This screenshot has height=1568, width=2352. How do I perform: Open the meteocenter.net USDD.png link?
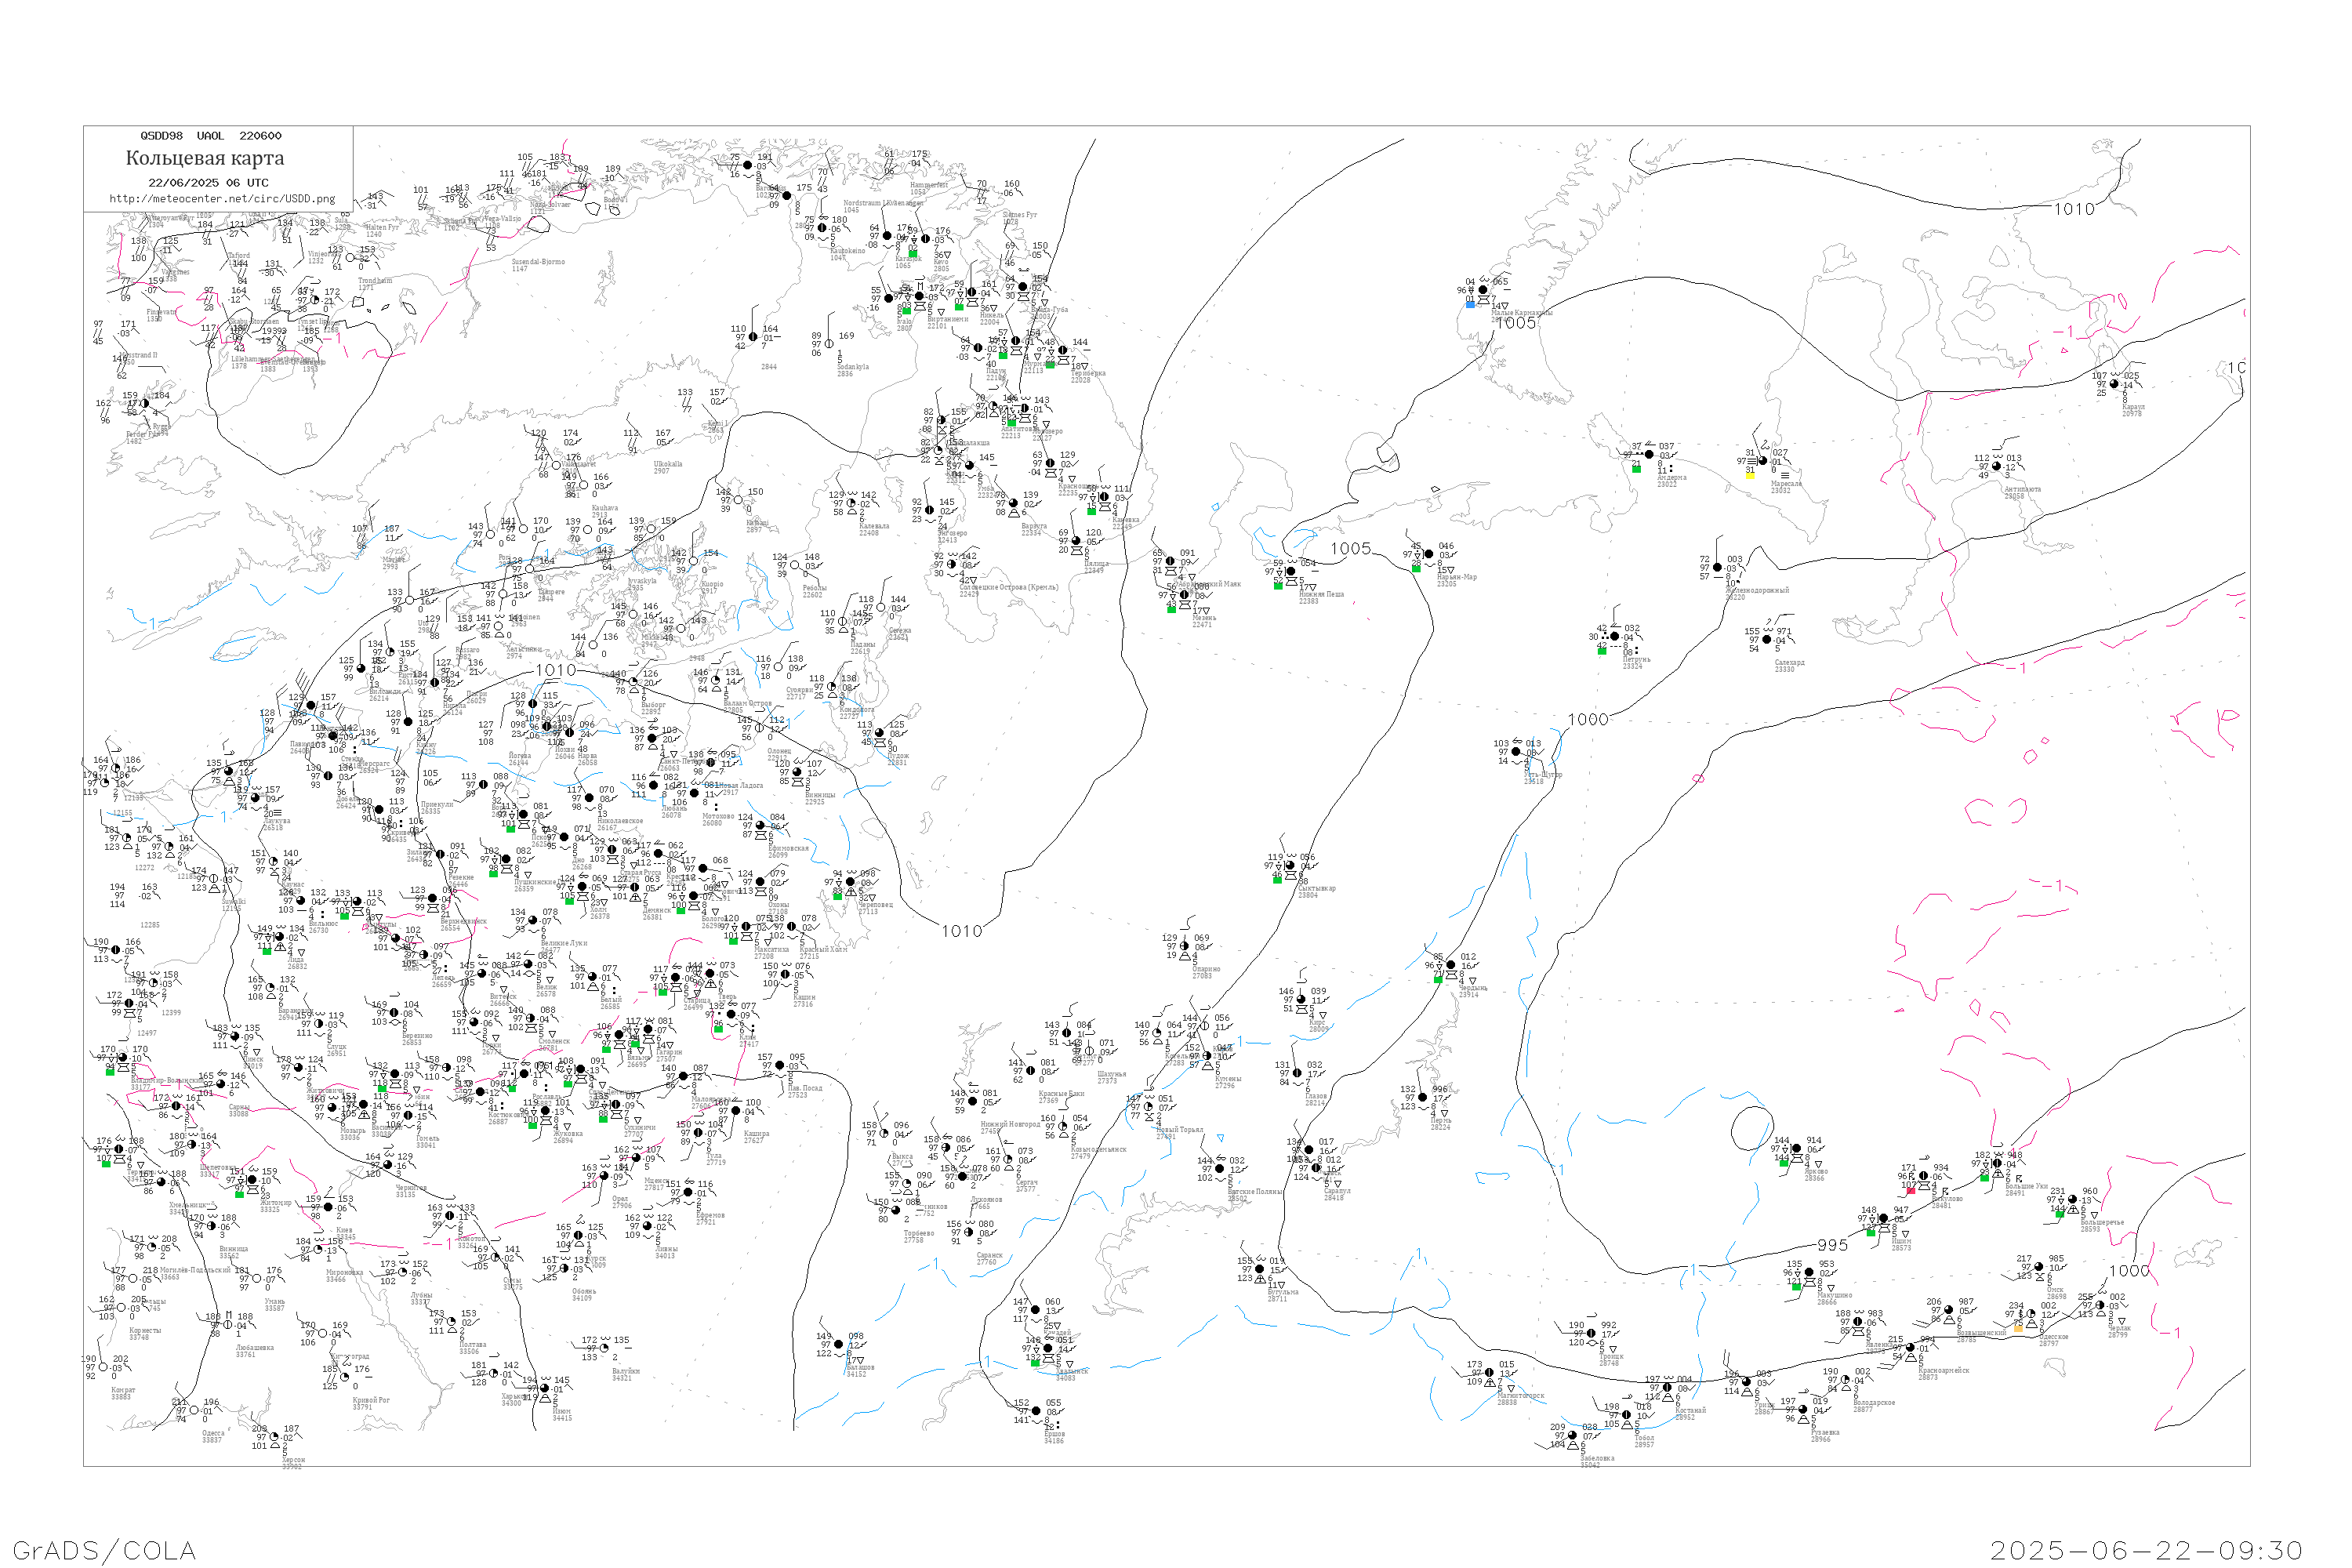point(222,198)
